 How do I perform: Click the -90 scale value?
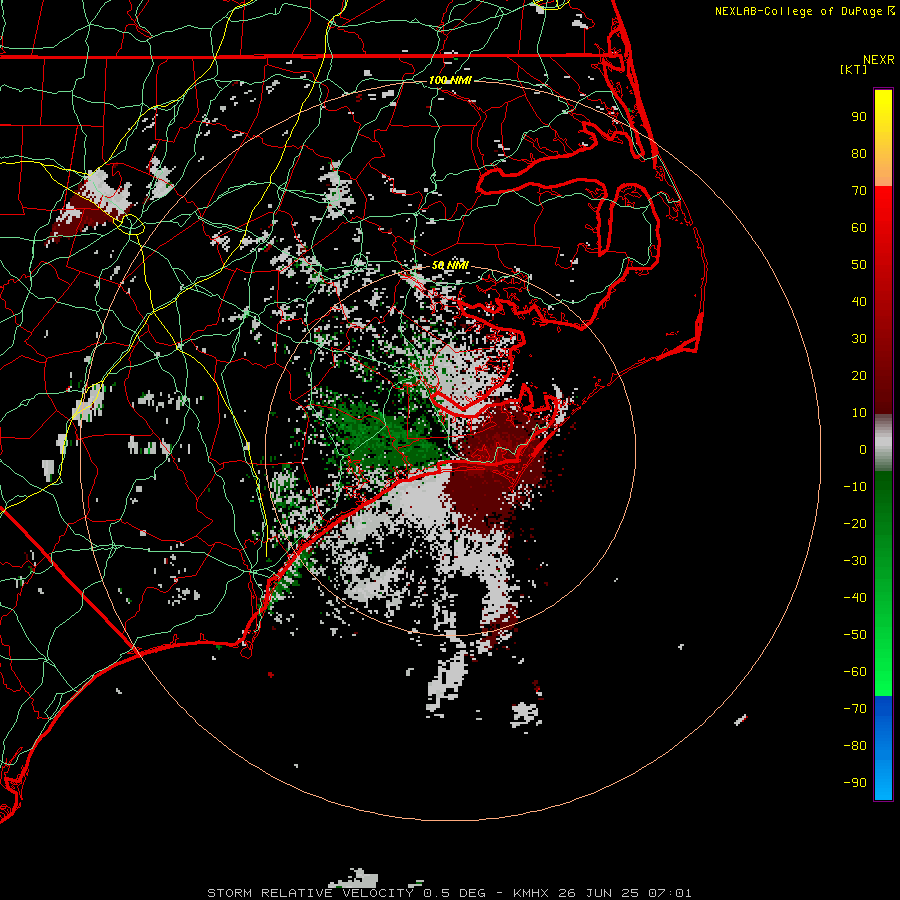click(855, 783)
